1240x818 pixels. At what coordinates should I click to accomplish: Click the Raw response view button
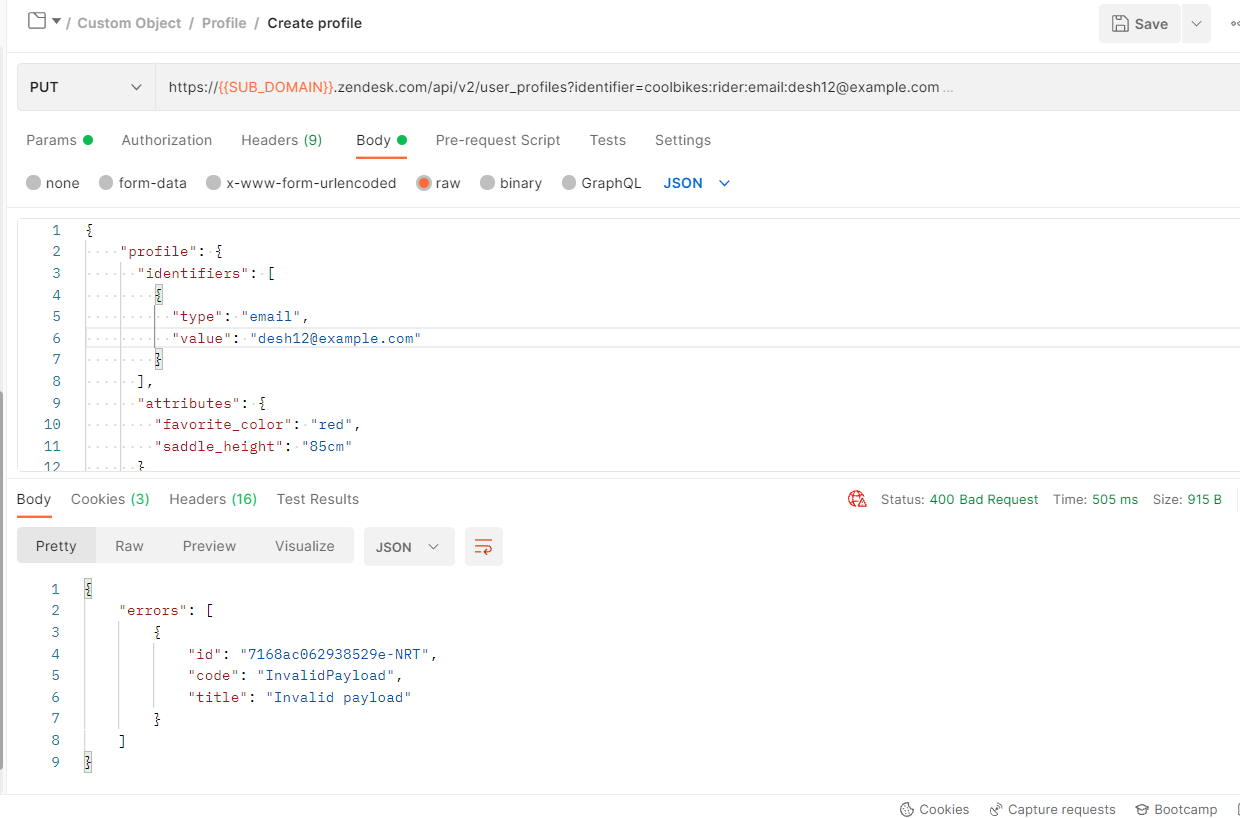pos(129,546)
